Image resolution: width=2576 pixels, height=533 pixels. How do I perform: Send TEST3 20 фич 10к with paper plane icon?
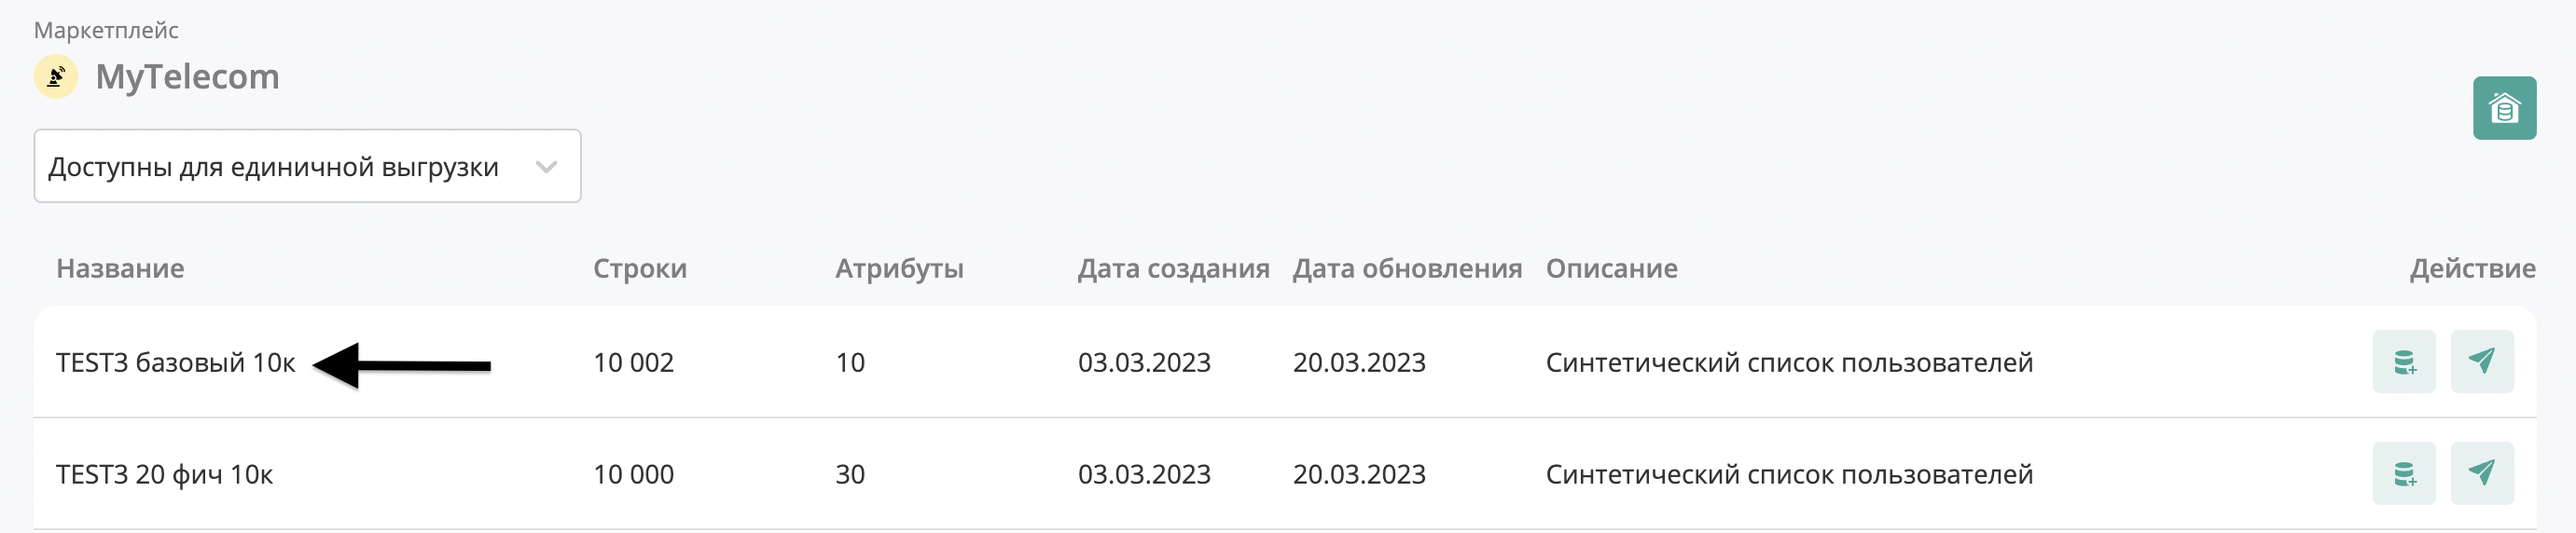point(2482,474)
